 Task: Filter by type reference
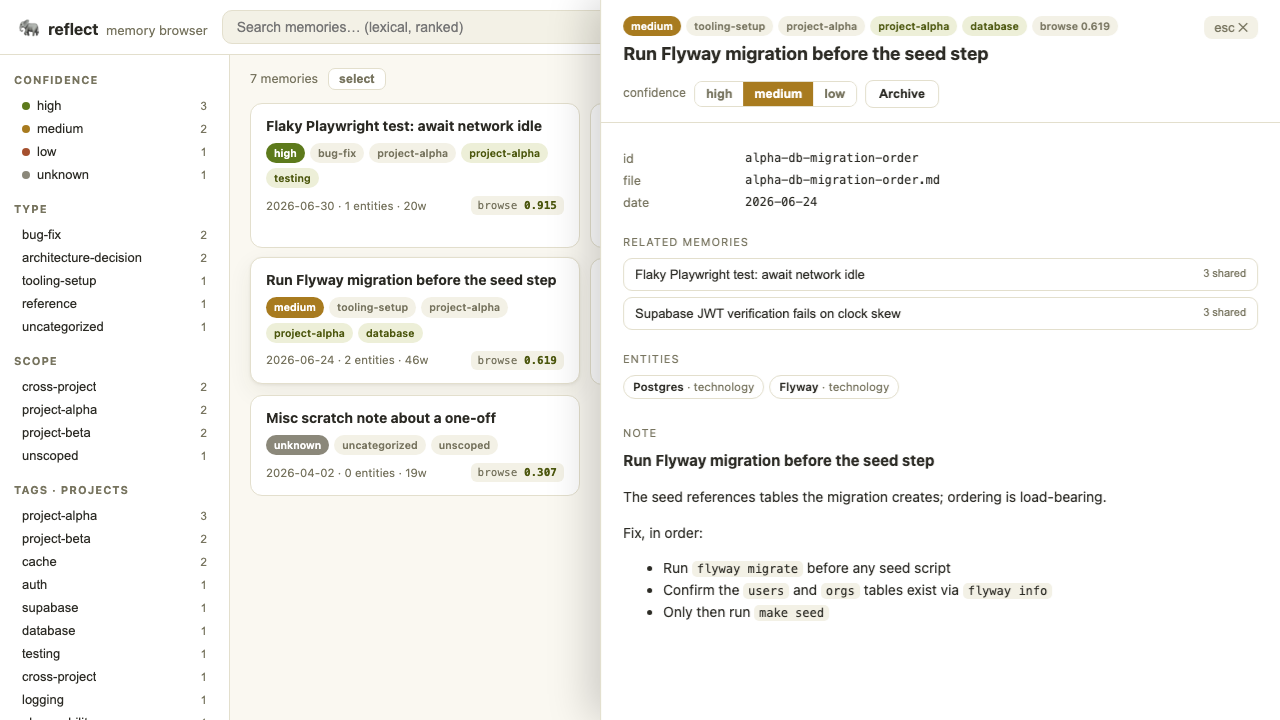114,304
